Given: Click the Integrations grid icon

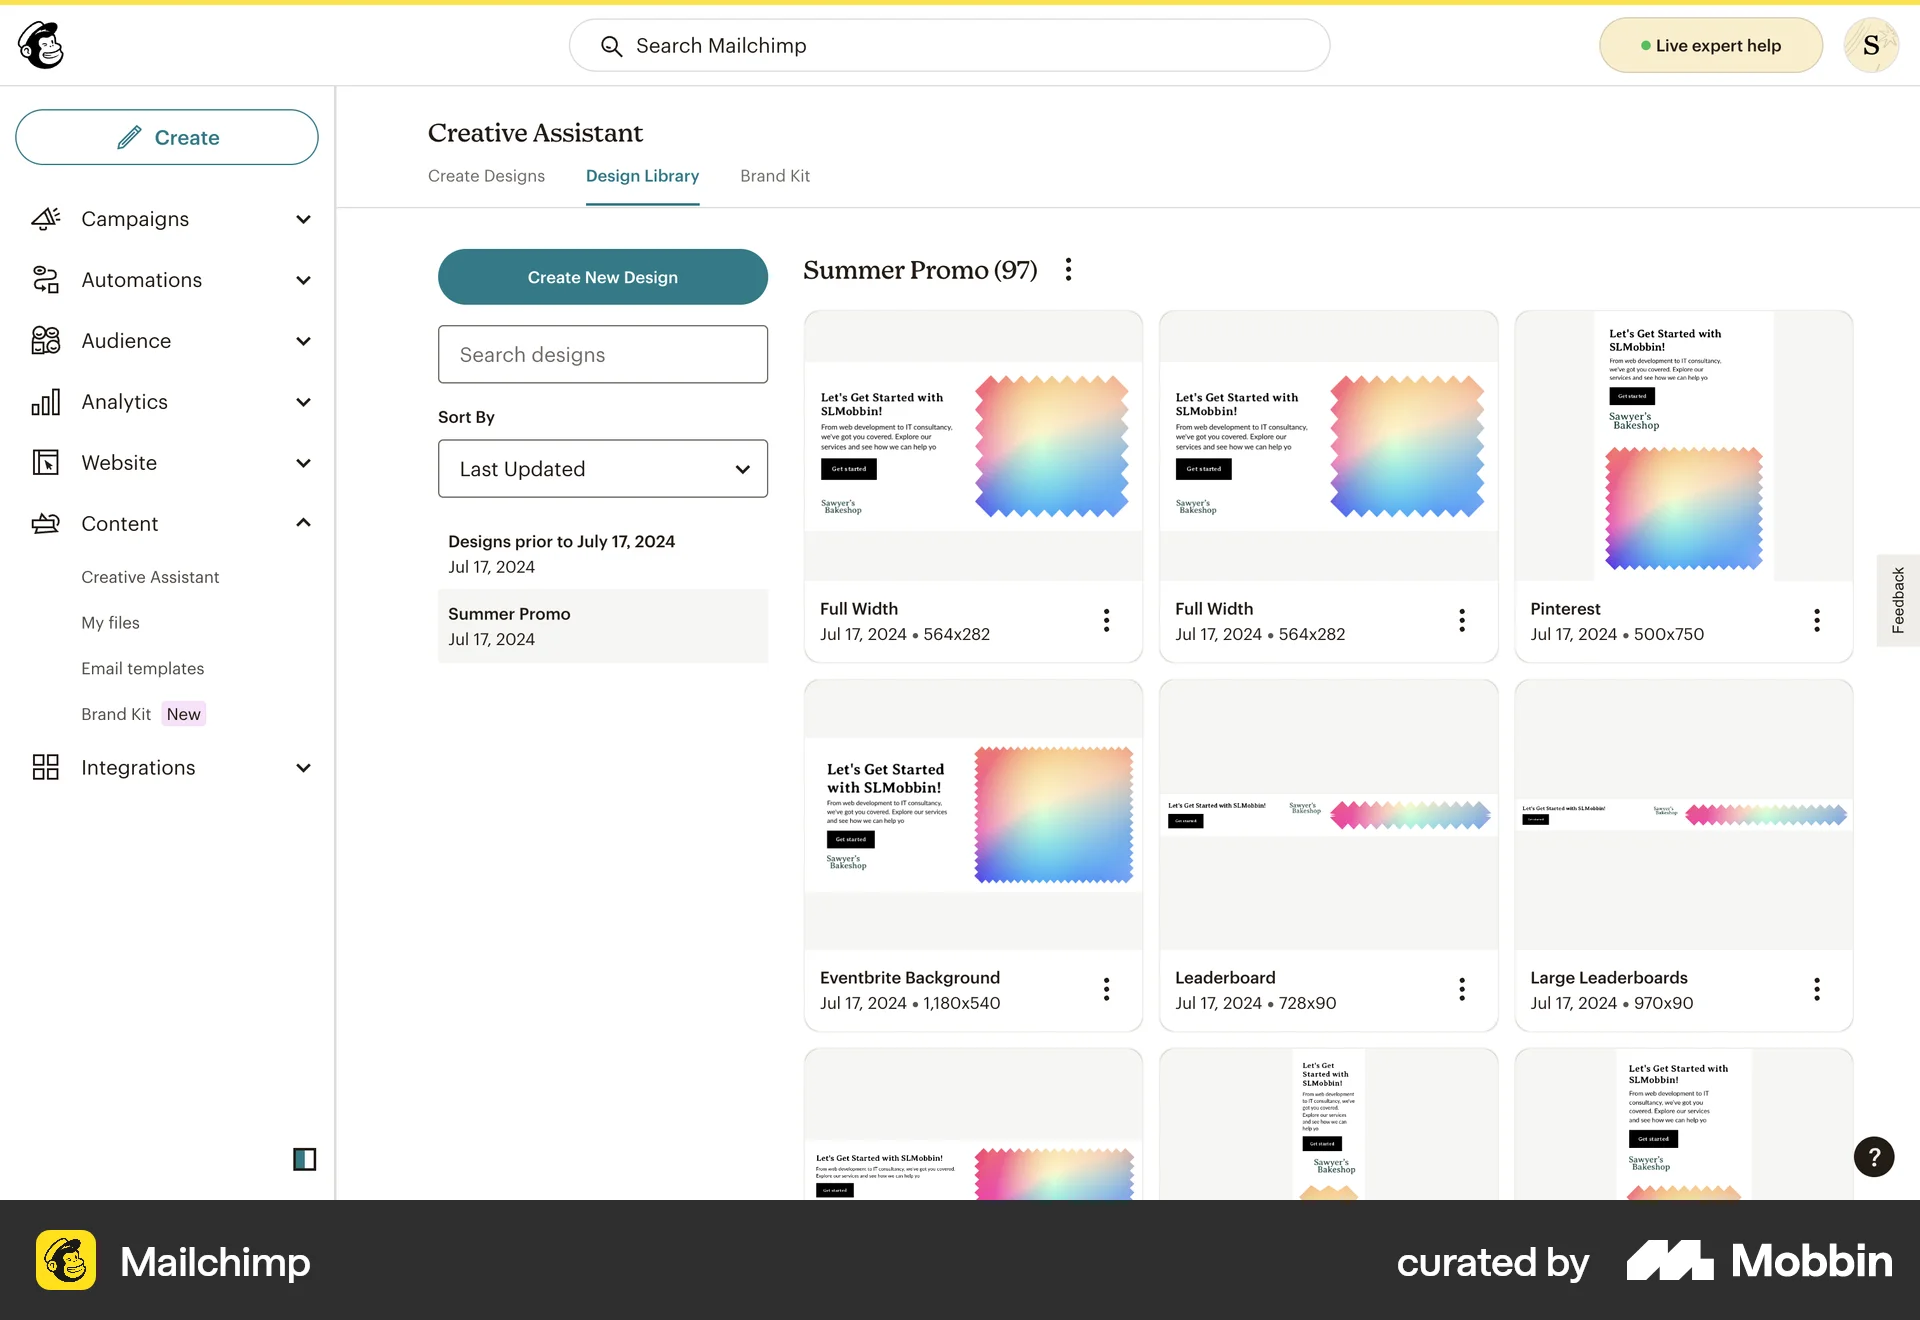Looking at the screenshot, I should pos(46,767).
